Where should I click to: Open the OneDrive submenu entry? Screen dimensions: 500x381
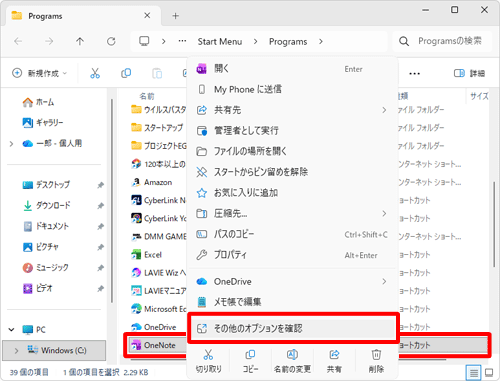tap(293, 281)
